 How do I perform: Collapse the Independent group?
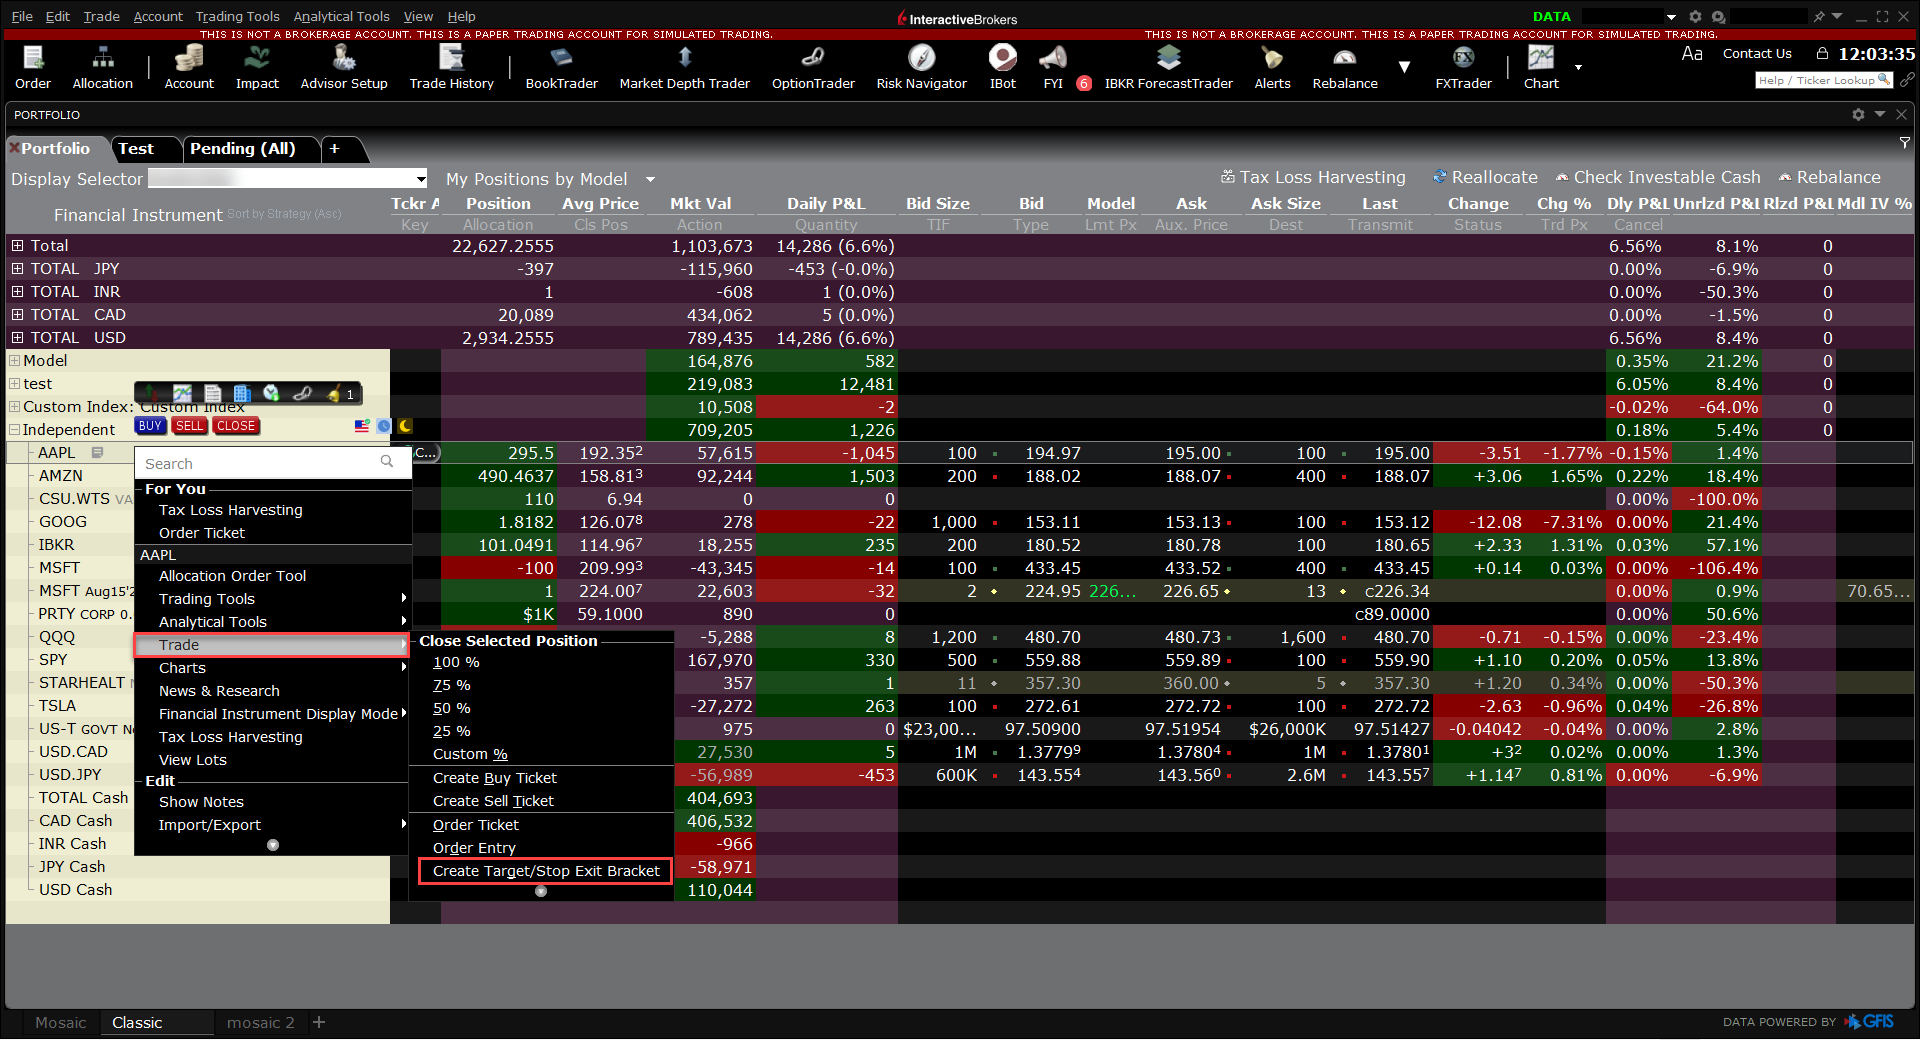point(15,430)
